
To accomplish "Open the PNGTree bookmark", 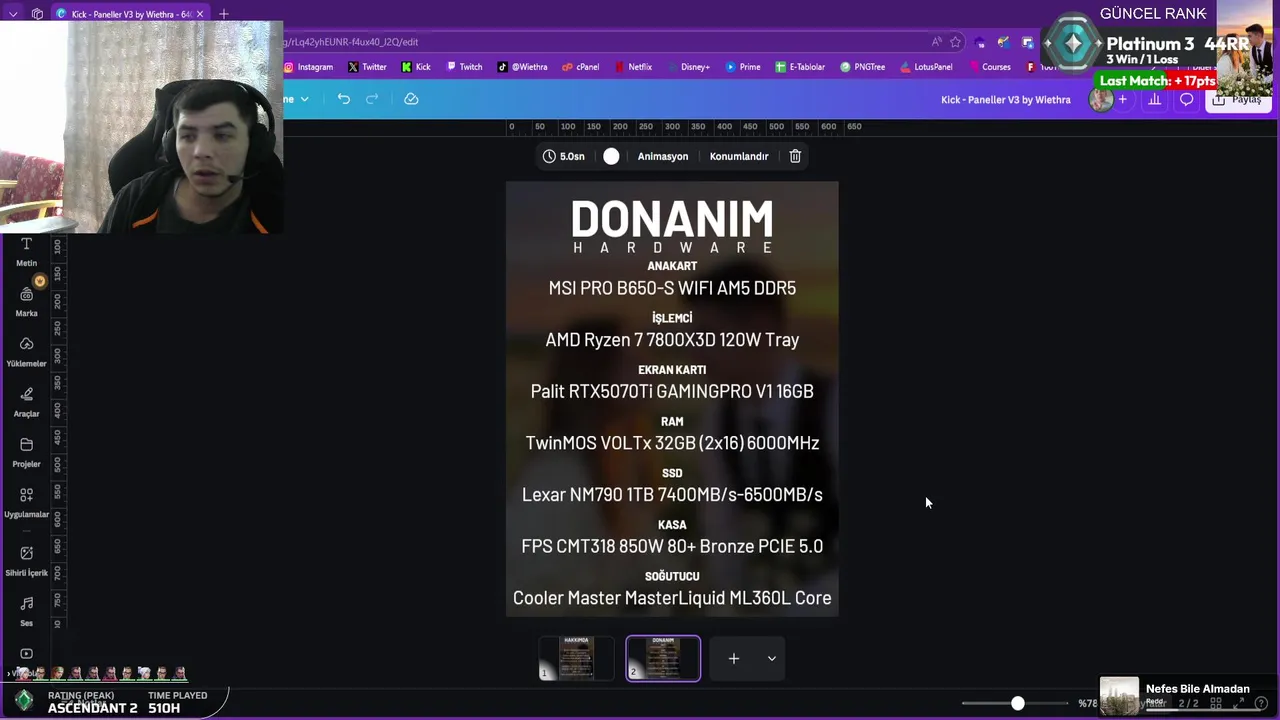I will tap(862, 67).
